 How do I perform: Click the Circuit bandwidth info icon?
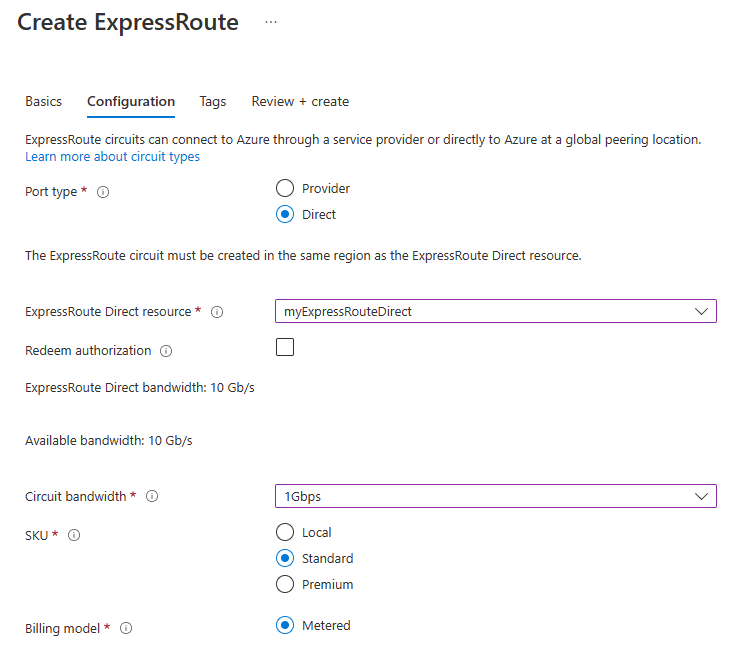click(153, 497)
